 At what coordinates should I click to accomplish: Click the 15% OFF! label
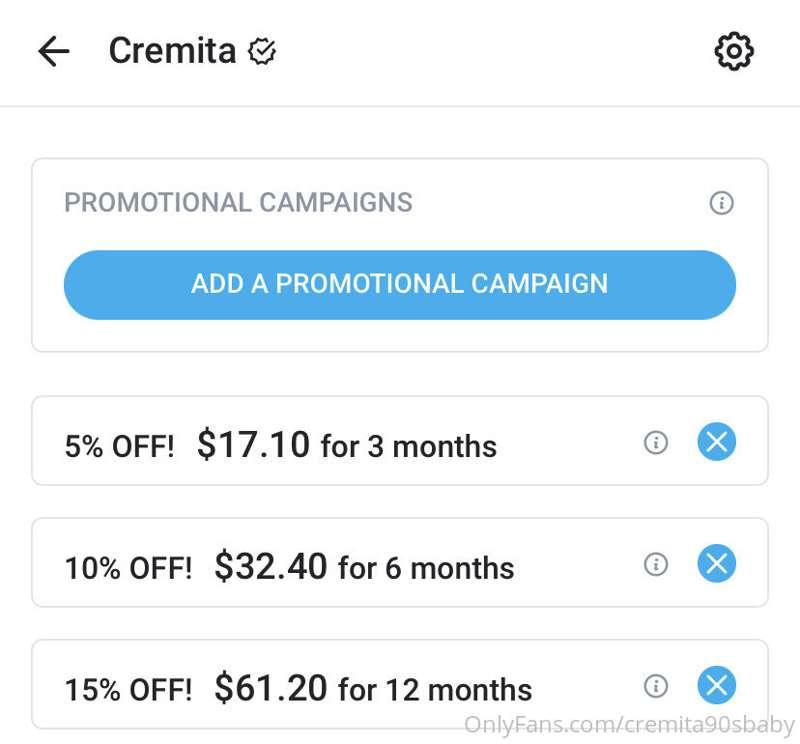click(129, 689)
